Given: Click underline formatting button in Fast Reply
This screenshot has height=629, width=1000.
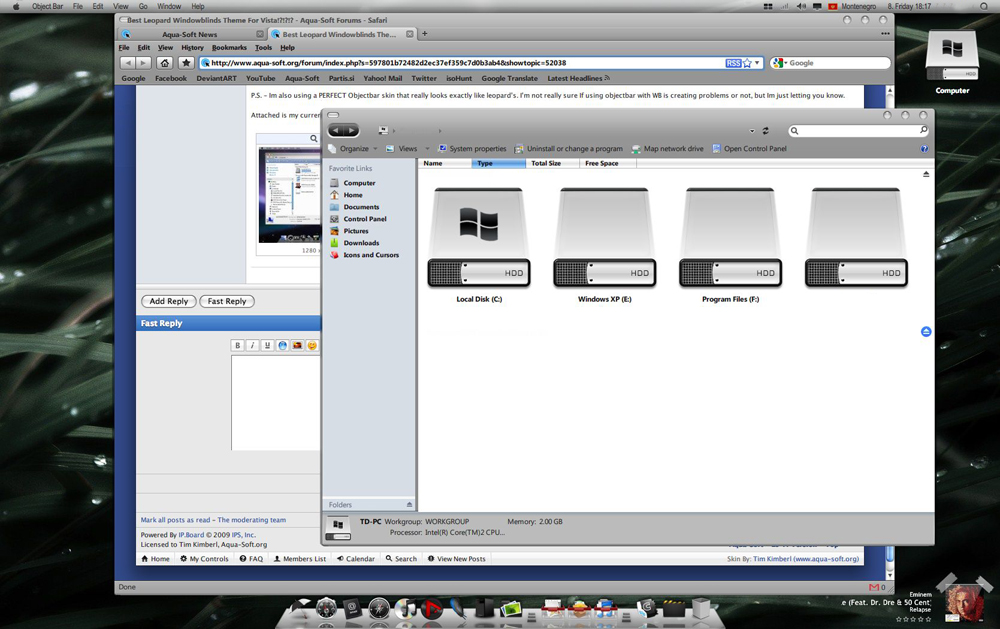Looking at the screenshot, I should pyautogui.click(x=267, y=345).
